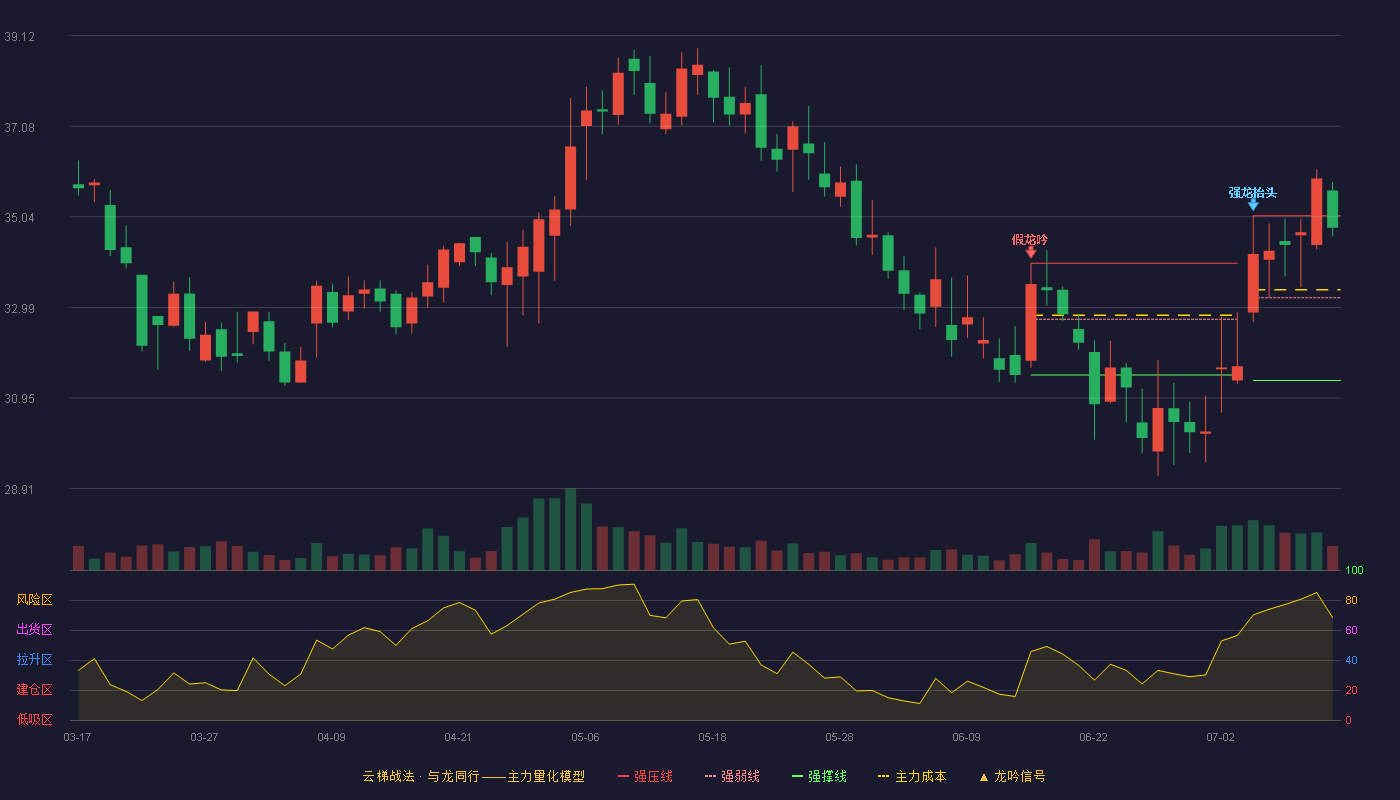This screenshot has width=1400, height=800.
Task: Click the 低吸区 zone label
Action: click(34, 719)
